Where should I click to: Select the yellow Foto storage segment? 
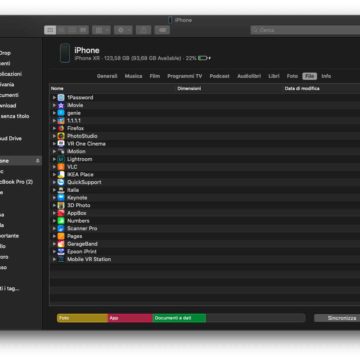tap(82, 318)
